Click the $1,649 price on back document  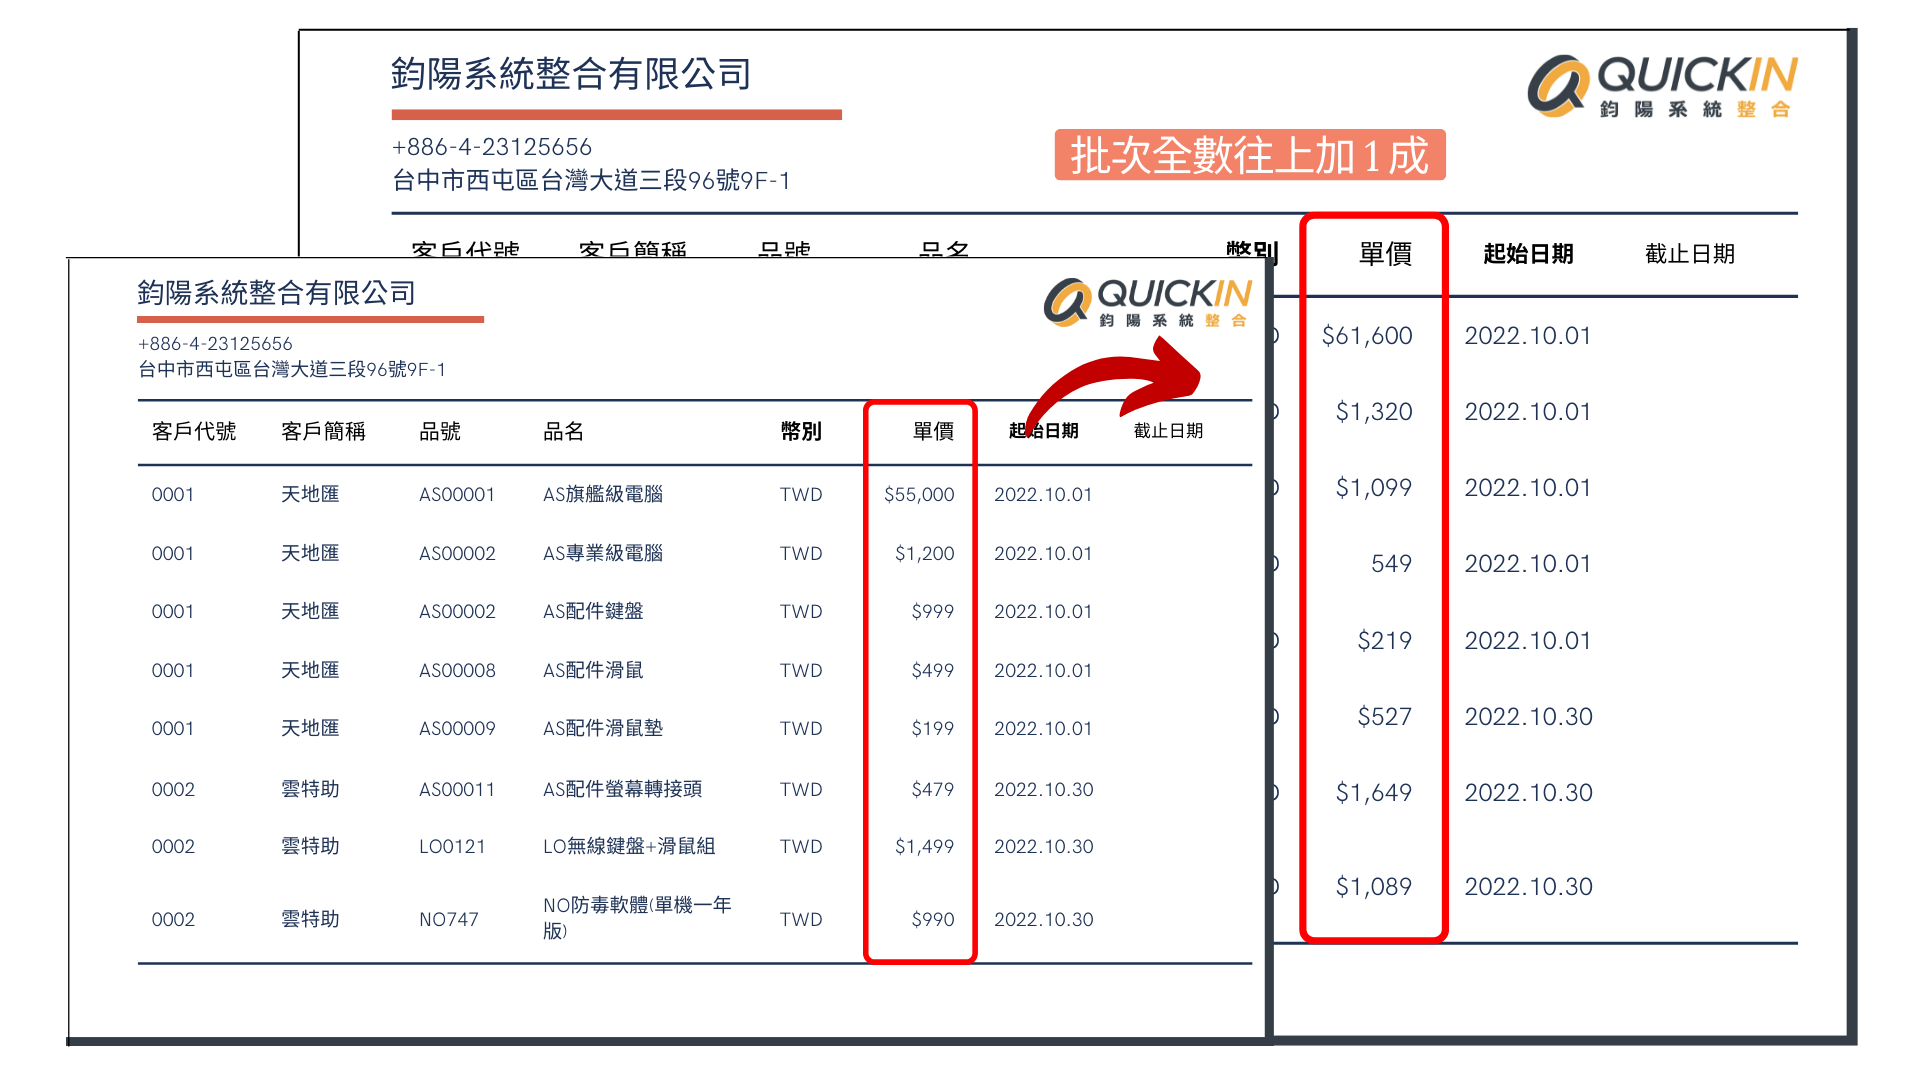tap(1374, 792)
